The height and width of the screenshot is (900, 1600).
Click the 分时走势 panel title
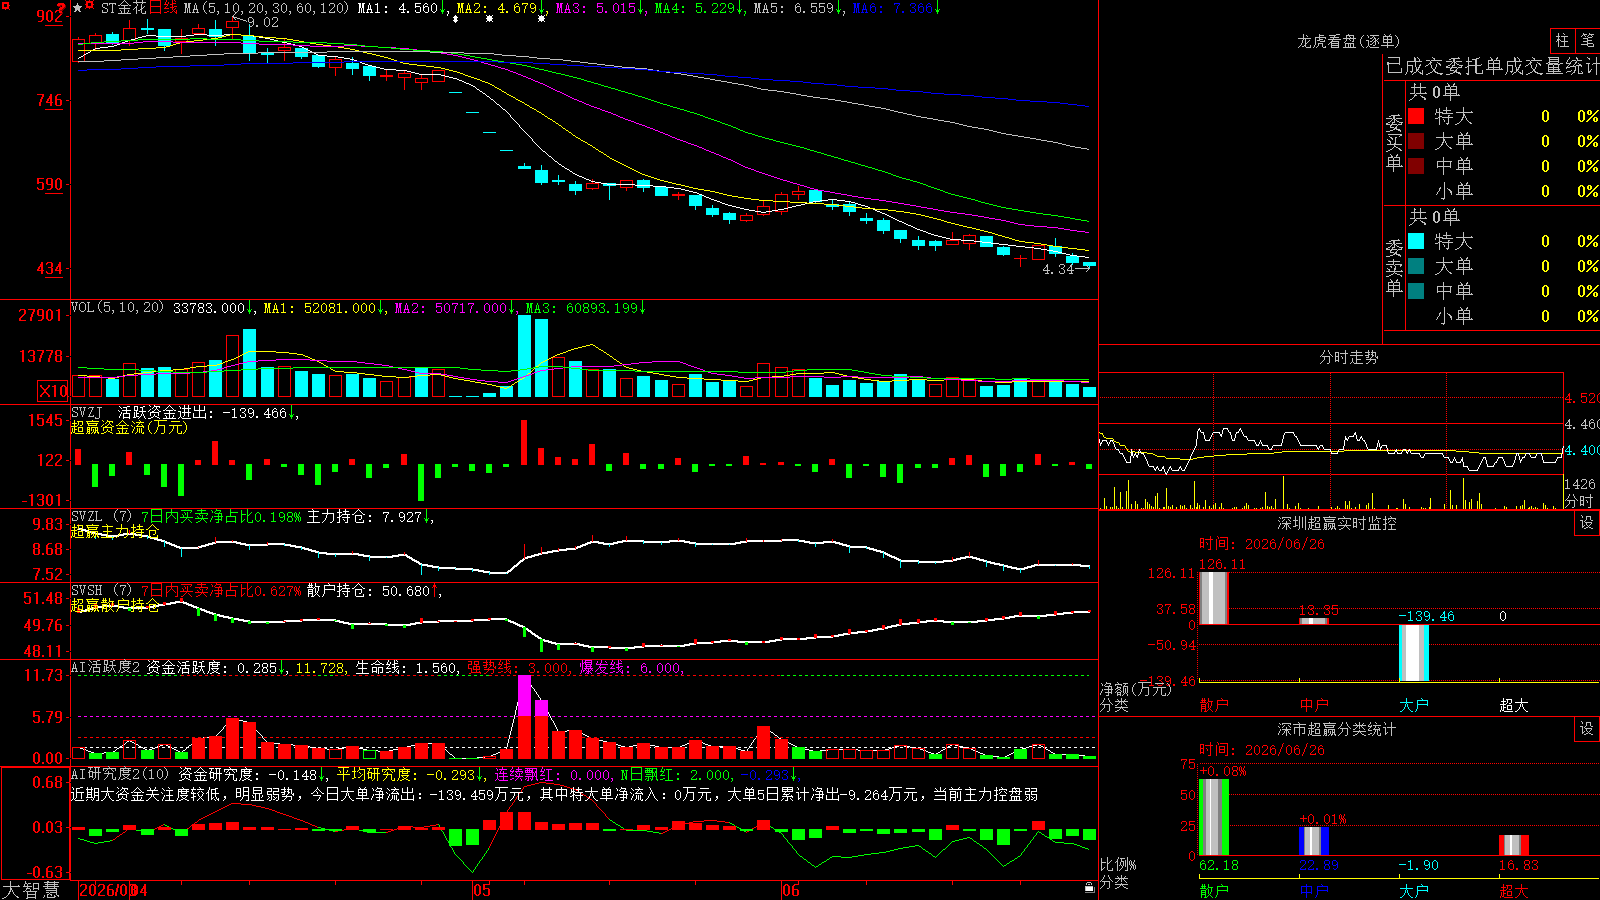(x=1348, y=357)
